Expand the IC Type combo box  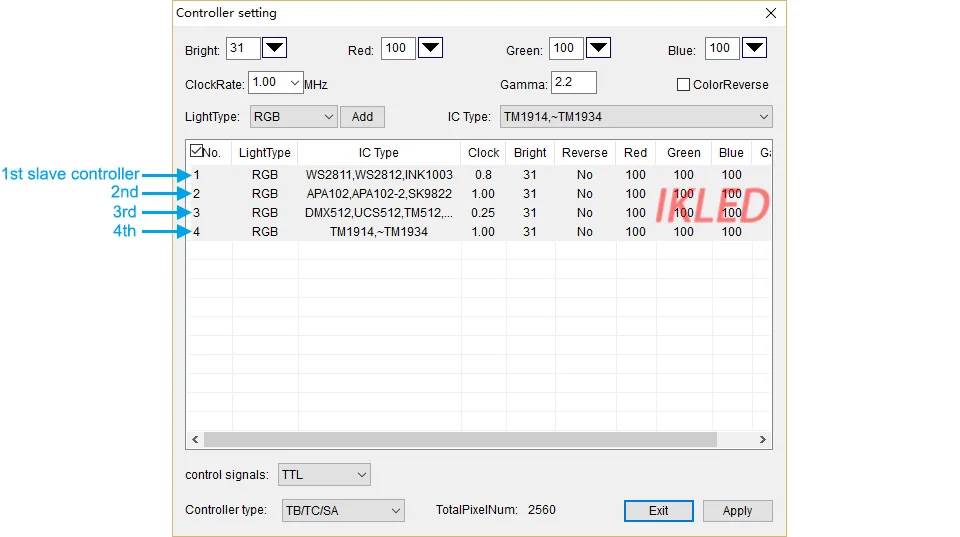[x=763, y=117]
